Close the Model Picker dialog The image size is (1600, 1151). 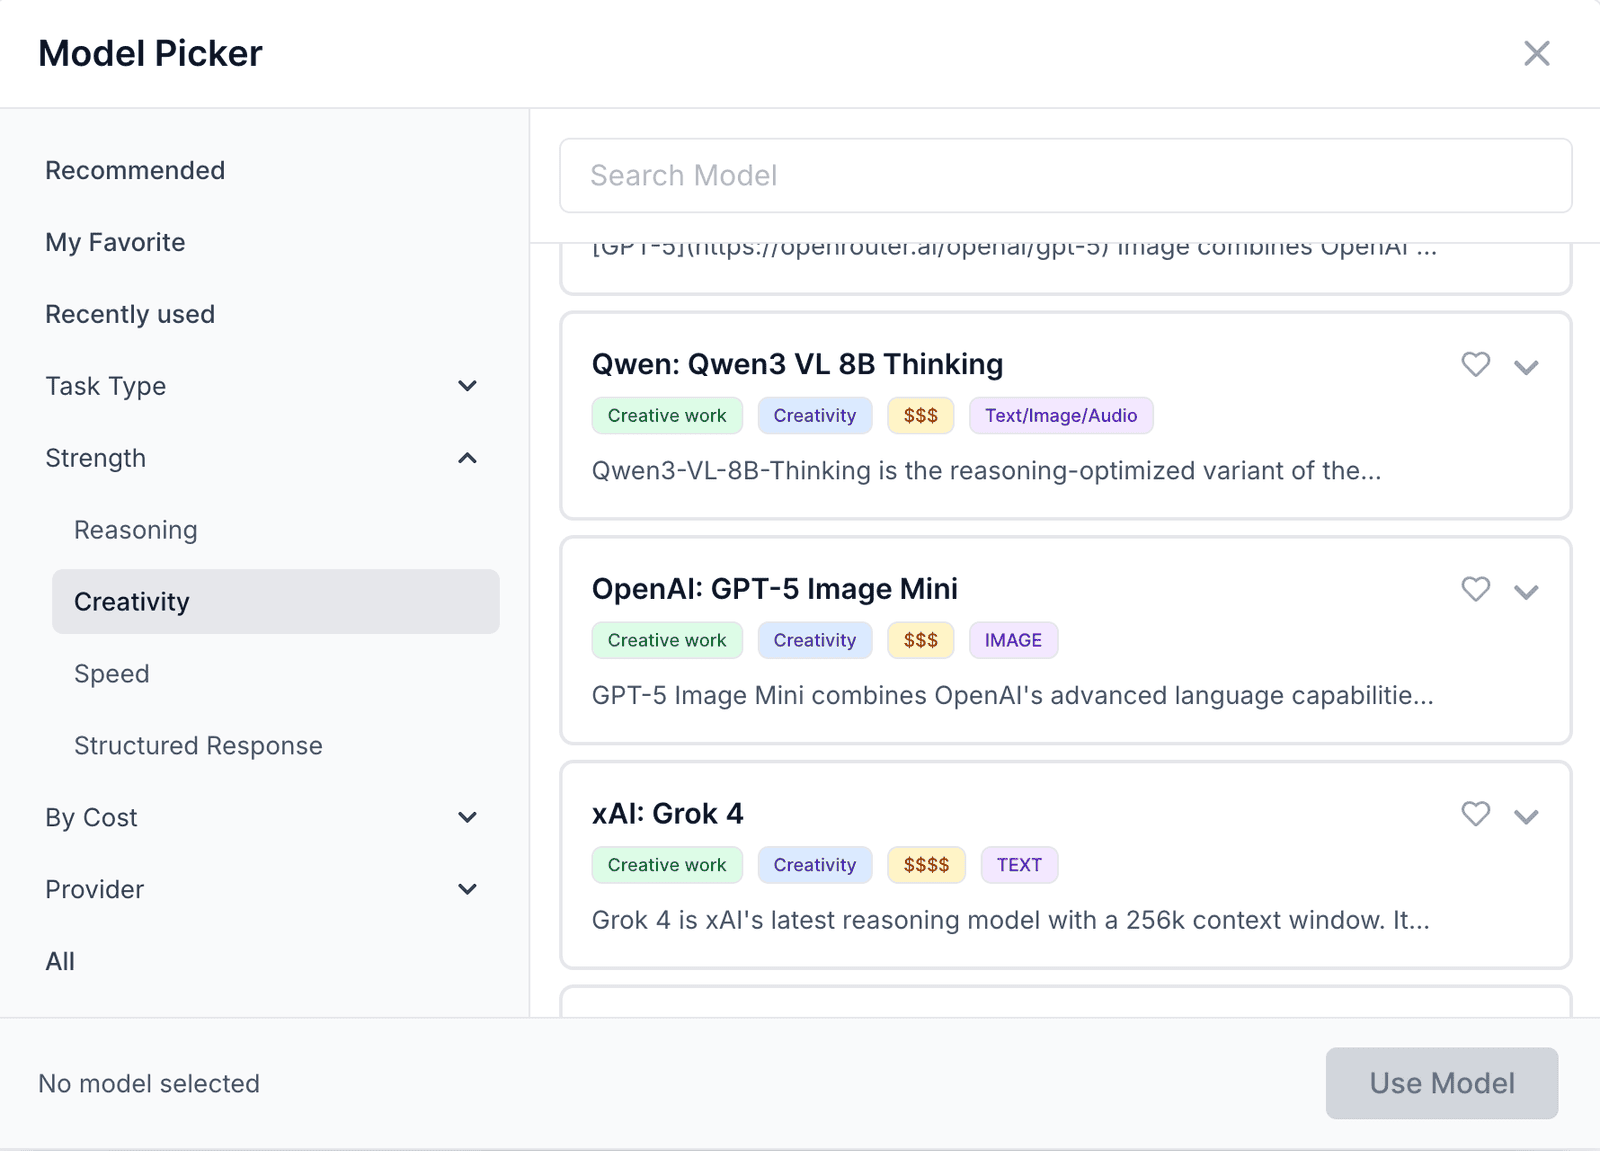tap(1536, 53)
